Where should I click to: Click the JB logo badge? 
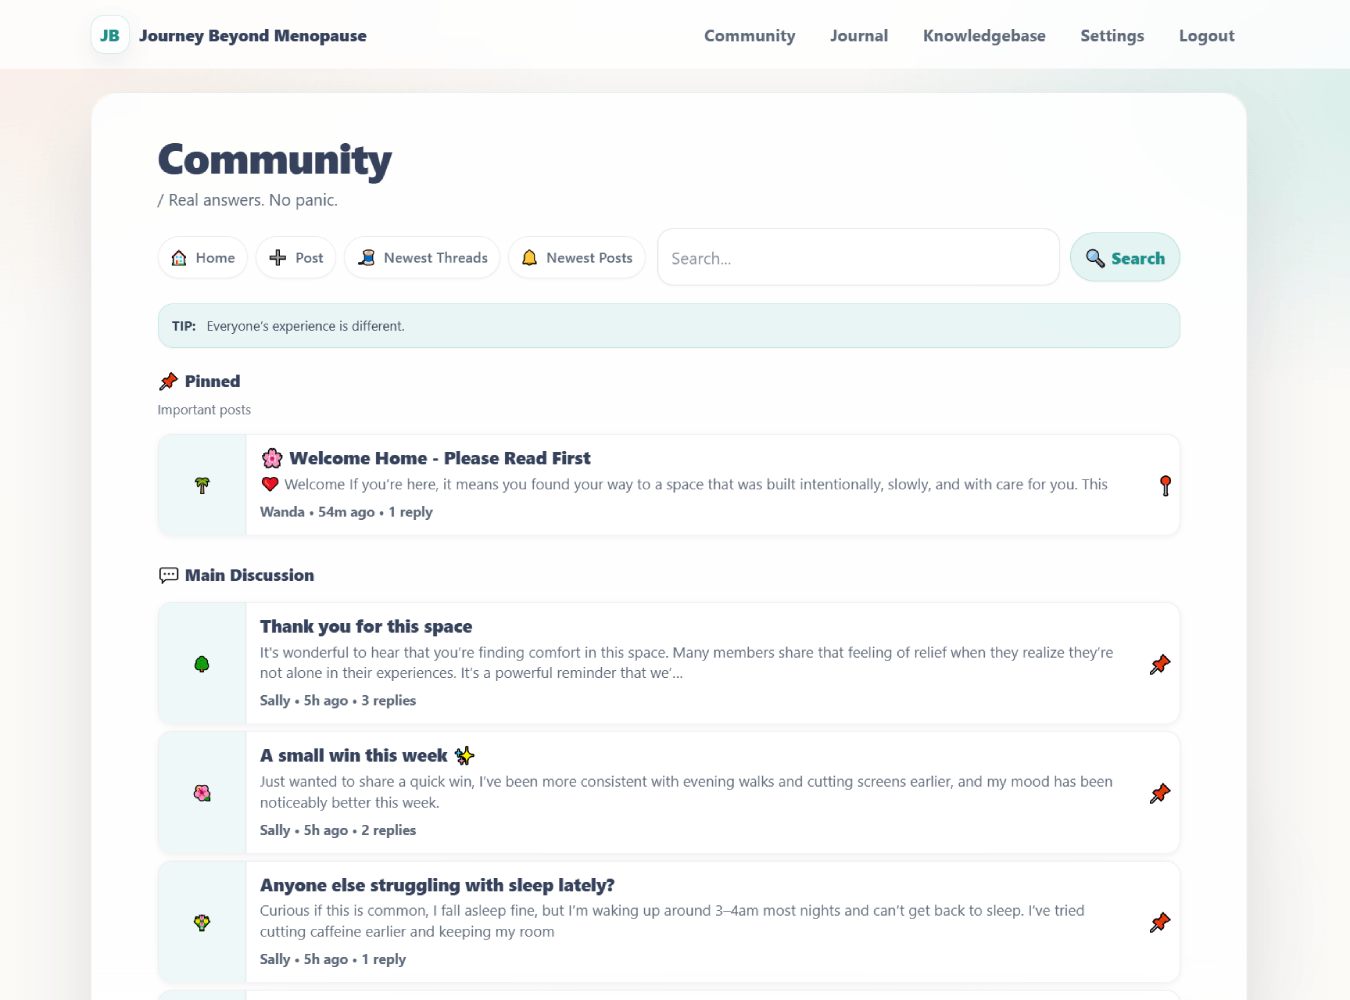[110, 36]
